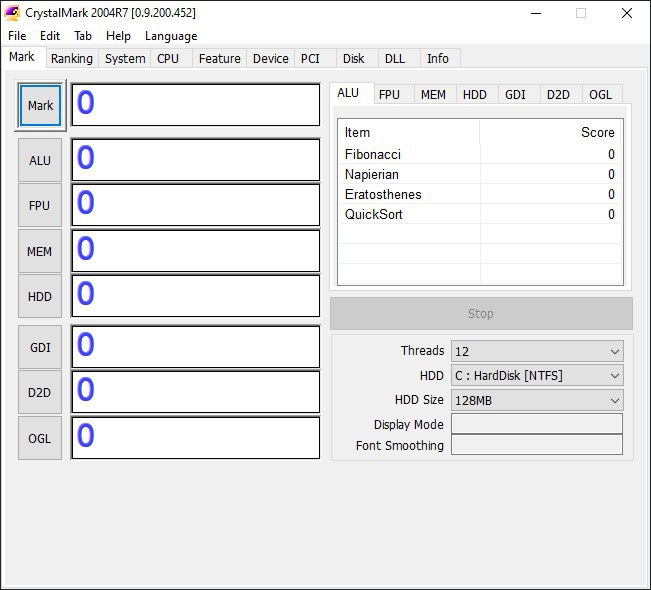Image resolution: width=651 pixels, height=590 pixels.
Task: Select the HDD results tab
Action: point(475,95)
